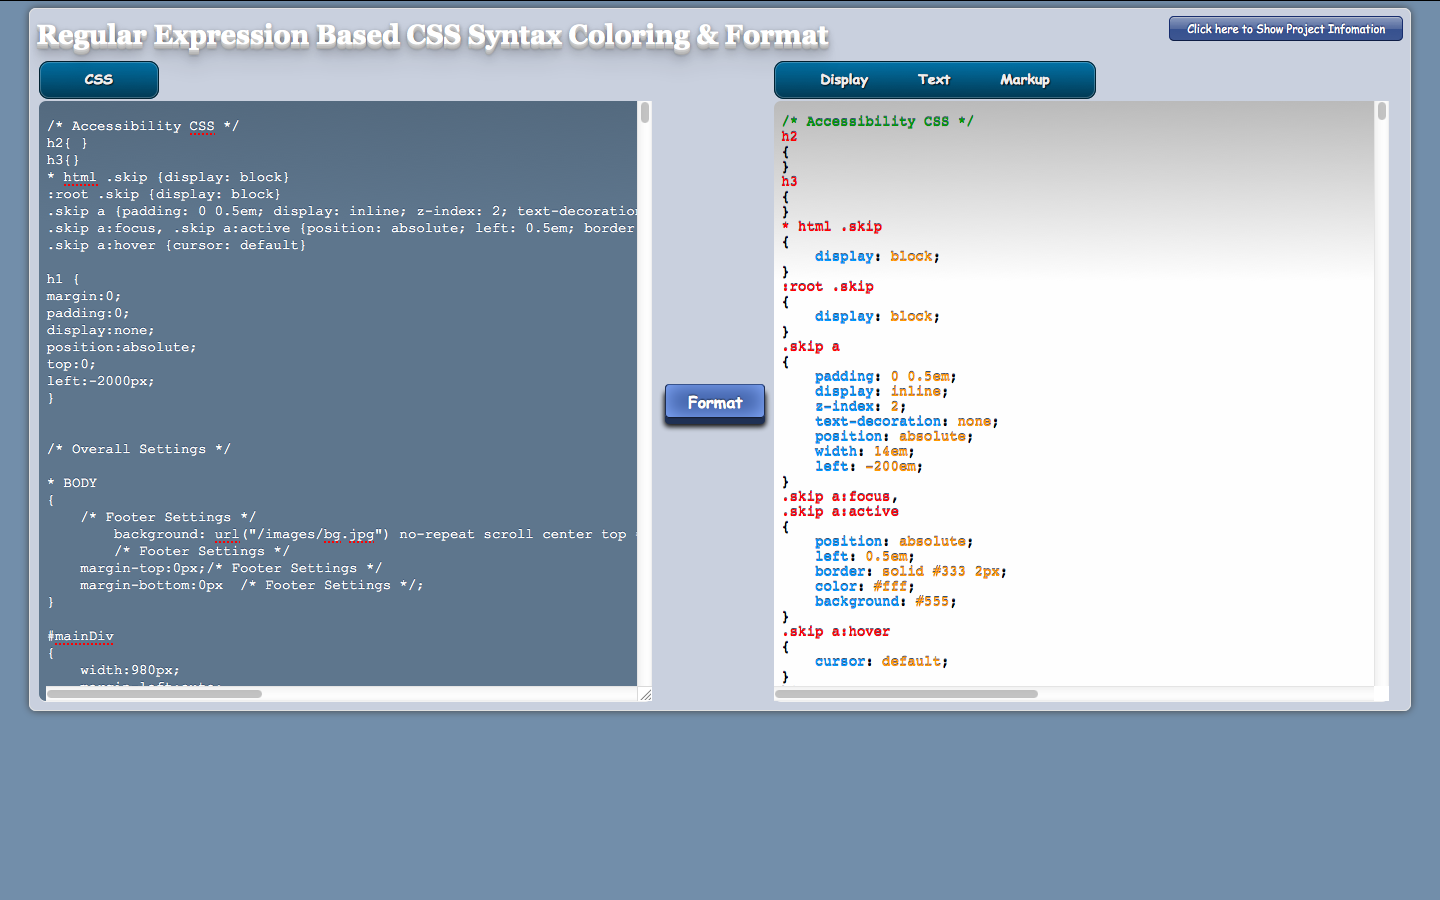Click the red 'h3' selector in output
The width and height of the screenshot is (1440, 900).
click(x=790, y=181)
